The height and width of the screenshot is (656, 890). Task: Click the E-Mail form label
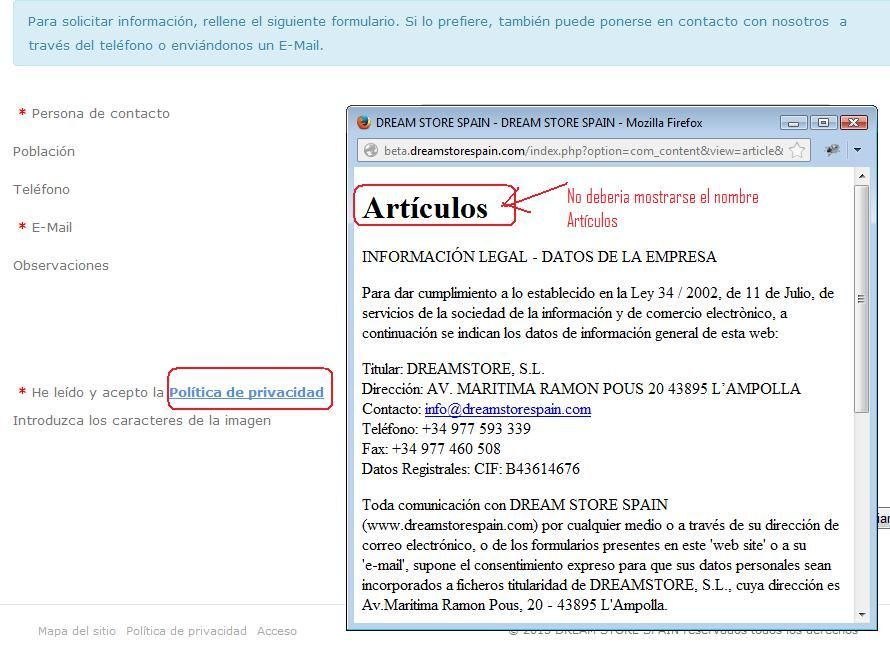click(x=52, y=228)
